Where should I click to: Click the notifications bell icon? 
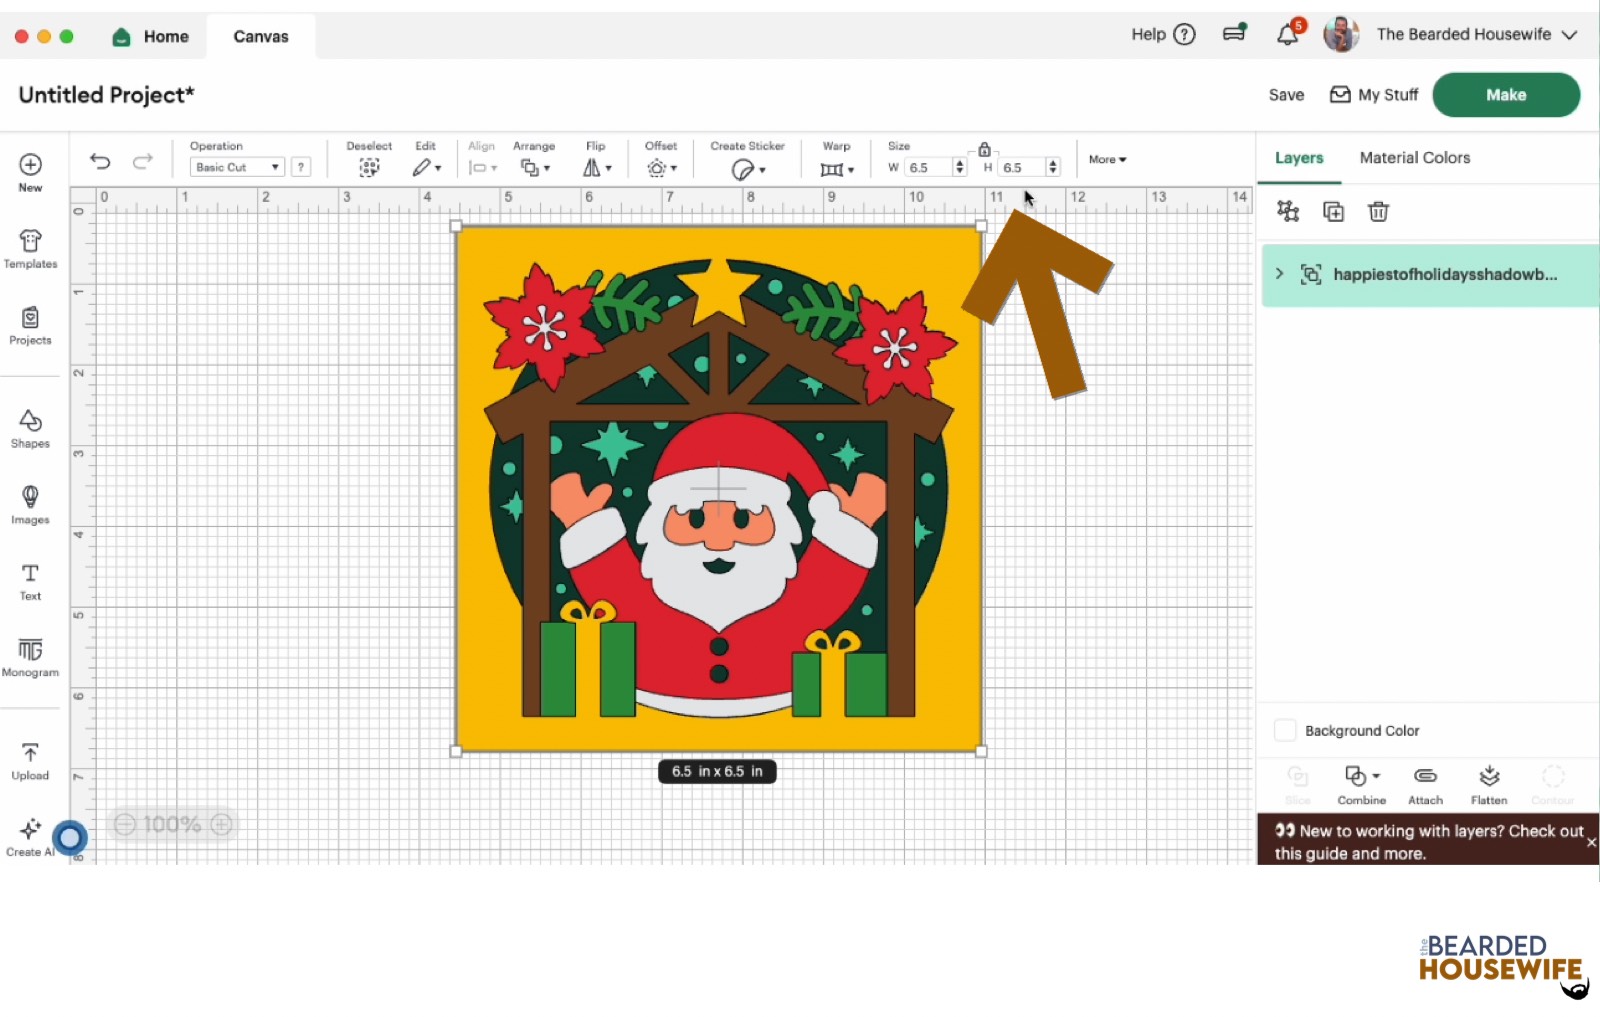pos(1286,33)
